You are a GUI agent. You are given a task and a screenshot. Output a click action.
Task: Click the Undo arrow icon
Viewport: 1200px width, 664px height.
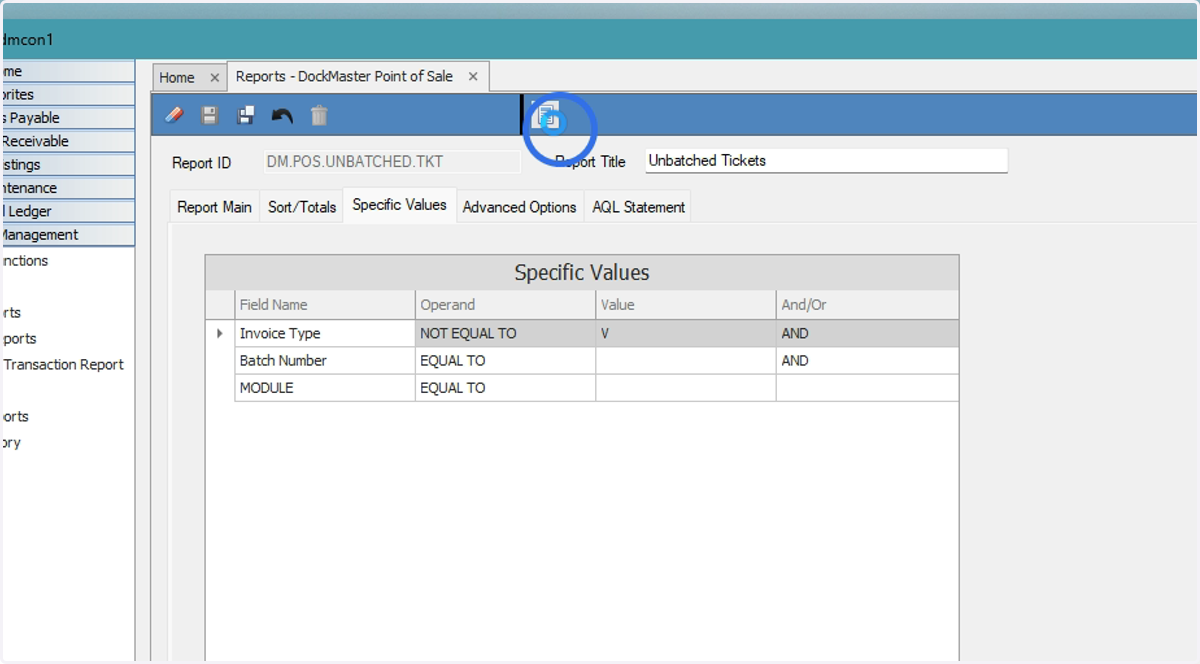282,116
